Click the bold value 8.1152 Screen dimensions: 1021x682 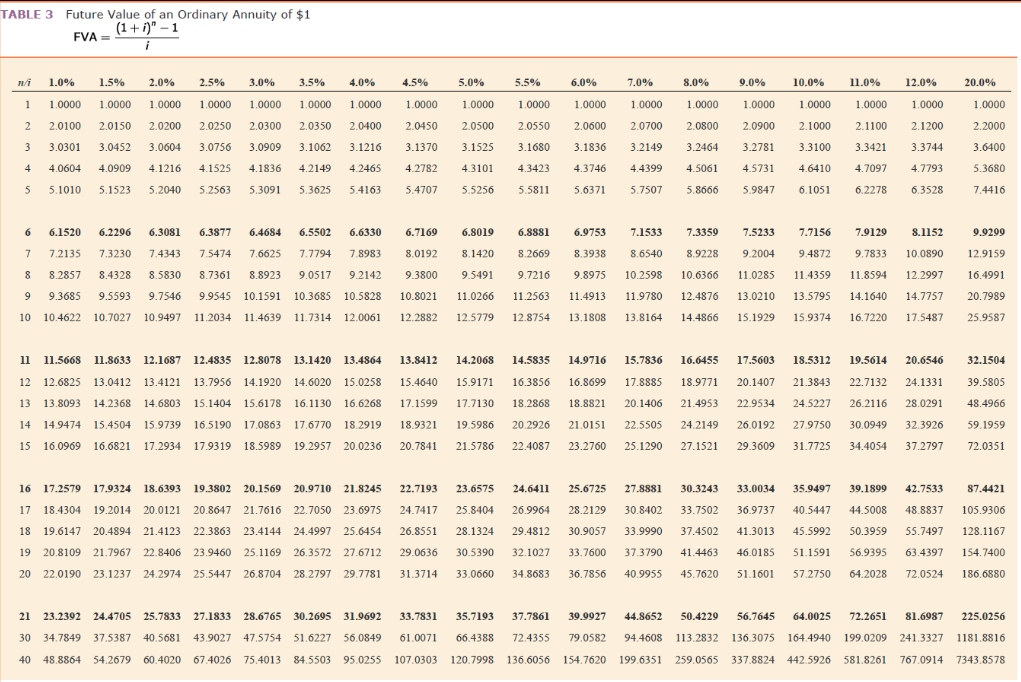click(x=927, y=233)
